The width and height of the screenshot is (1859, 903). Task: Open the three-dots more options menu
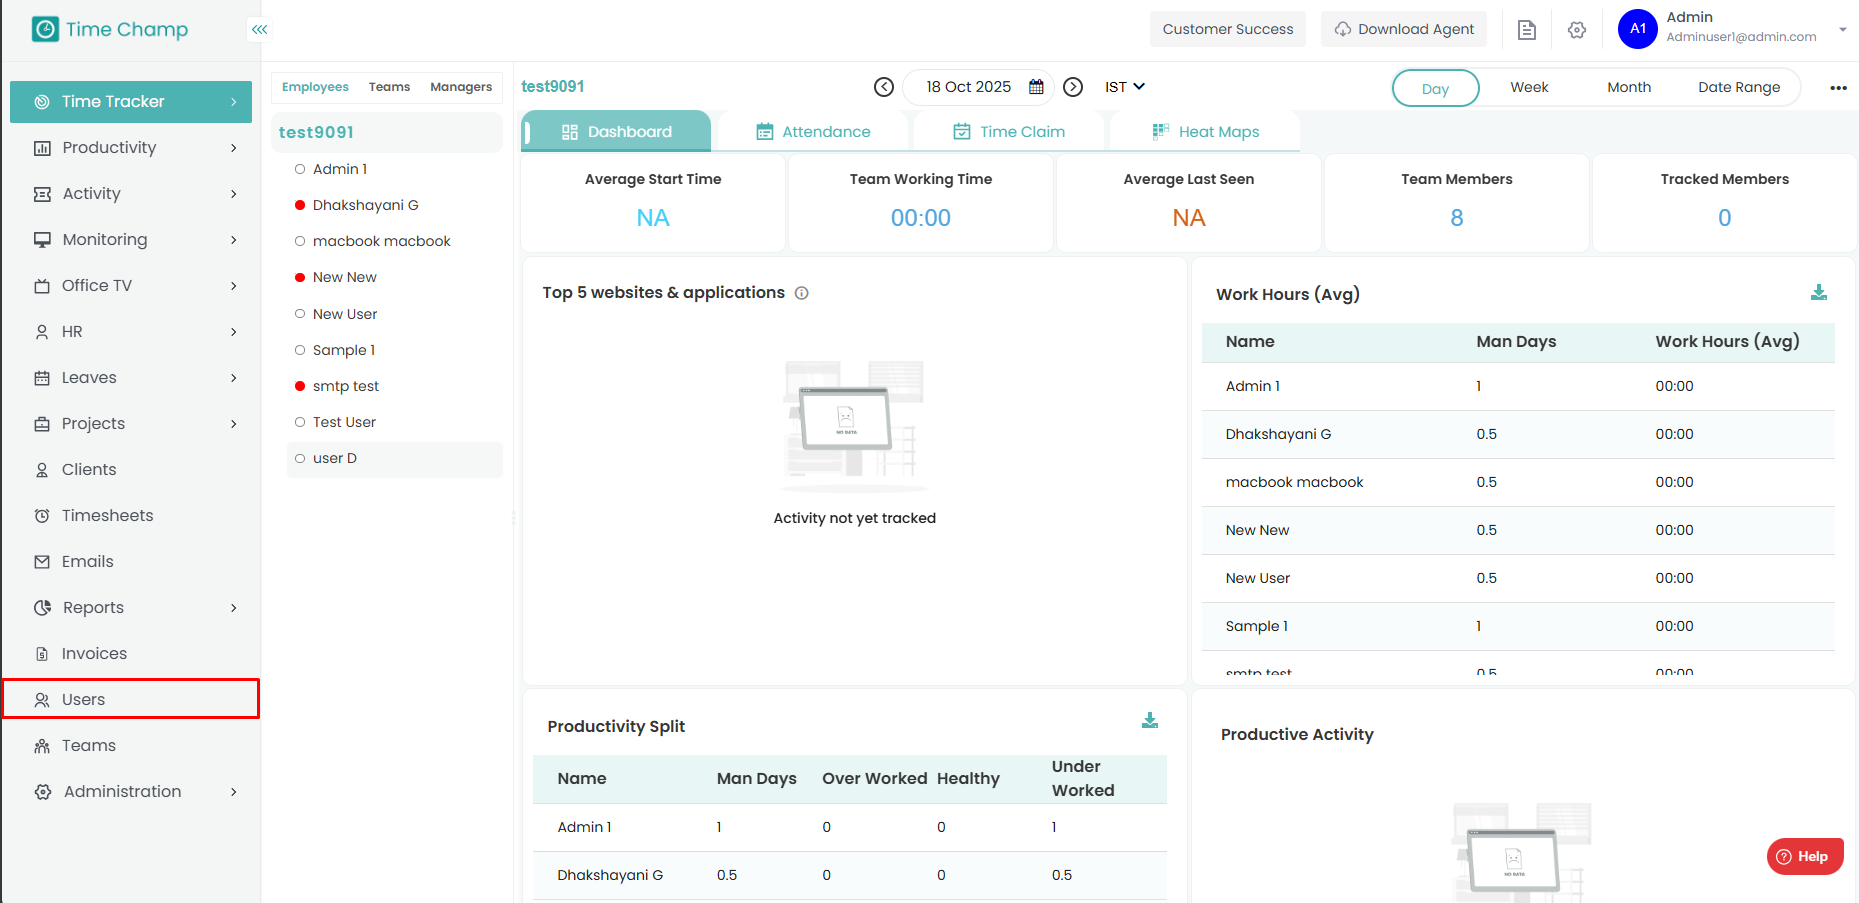[1838, 88]
